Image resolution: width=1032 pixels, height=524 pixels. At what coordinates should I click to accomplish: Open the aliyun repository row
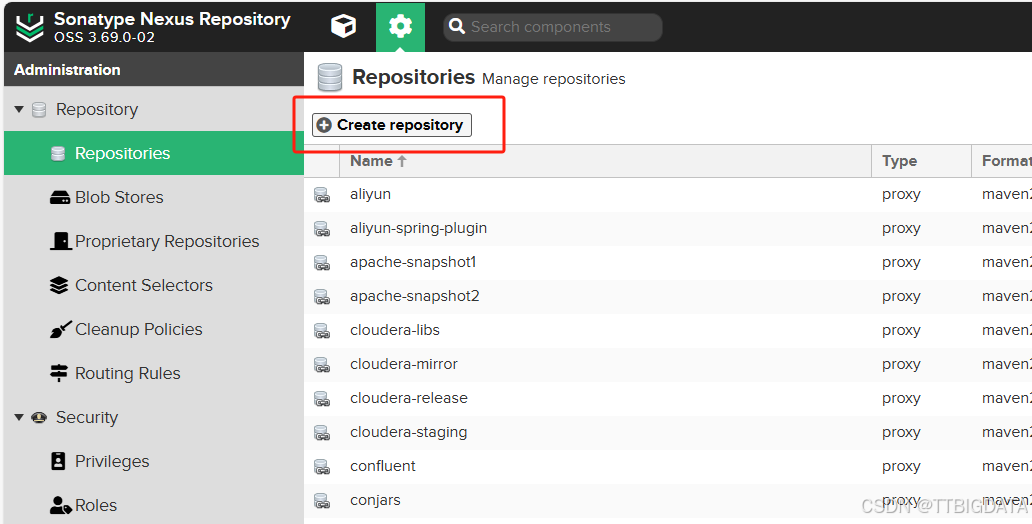pos(668,194)
